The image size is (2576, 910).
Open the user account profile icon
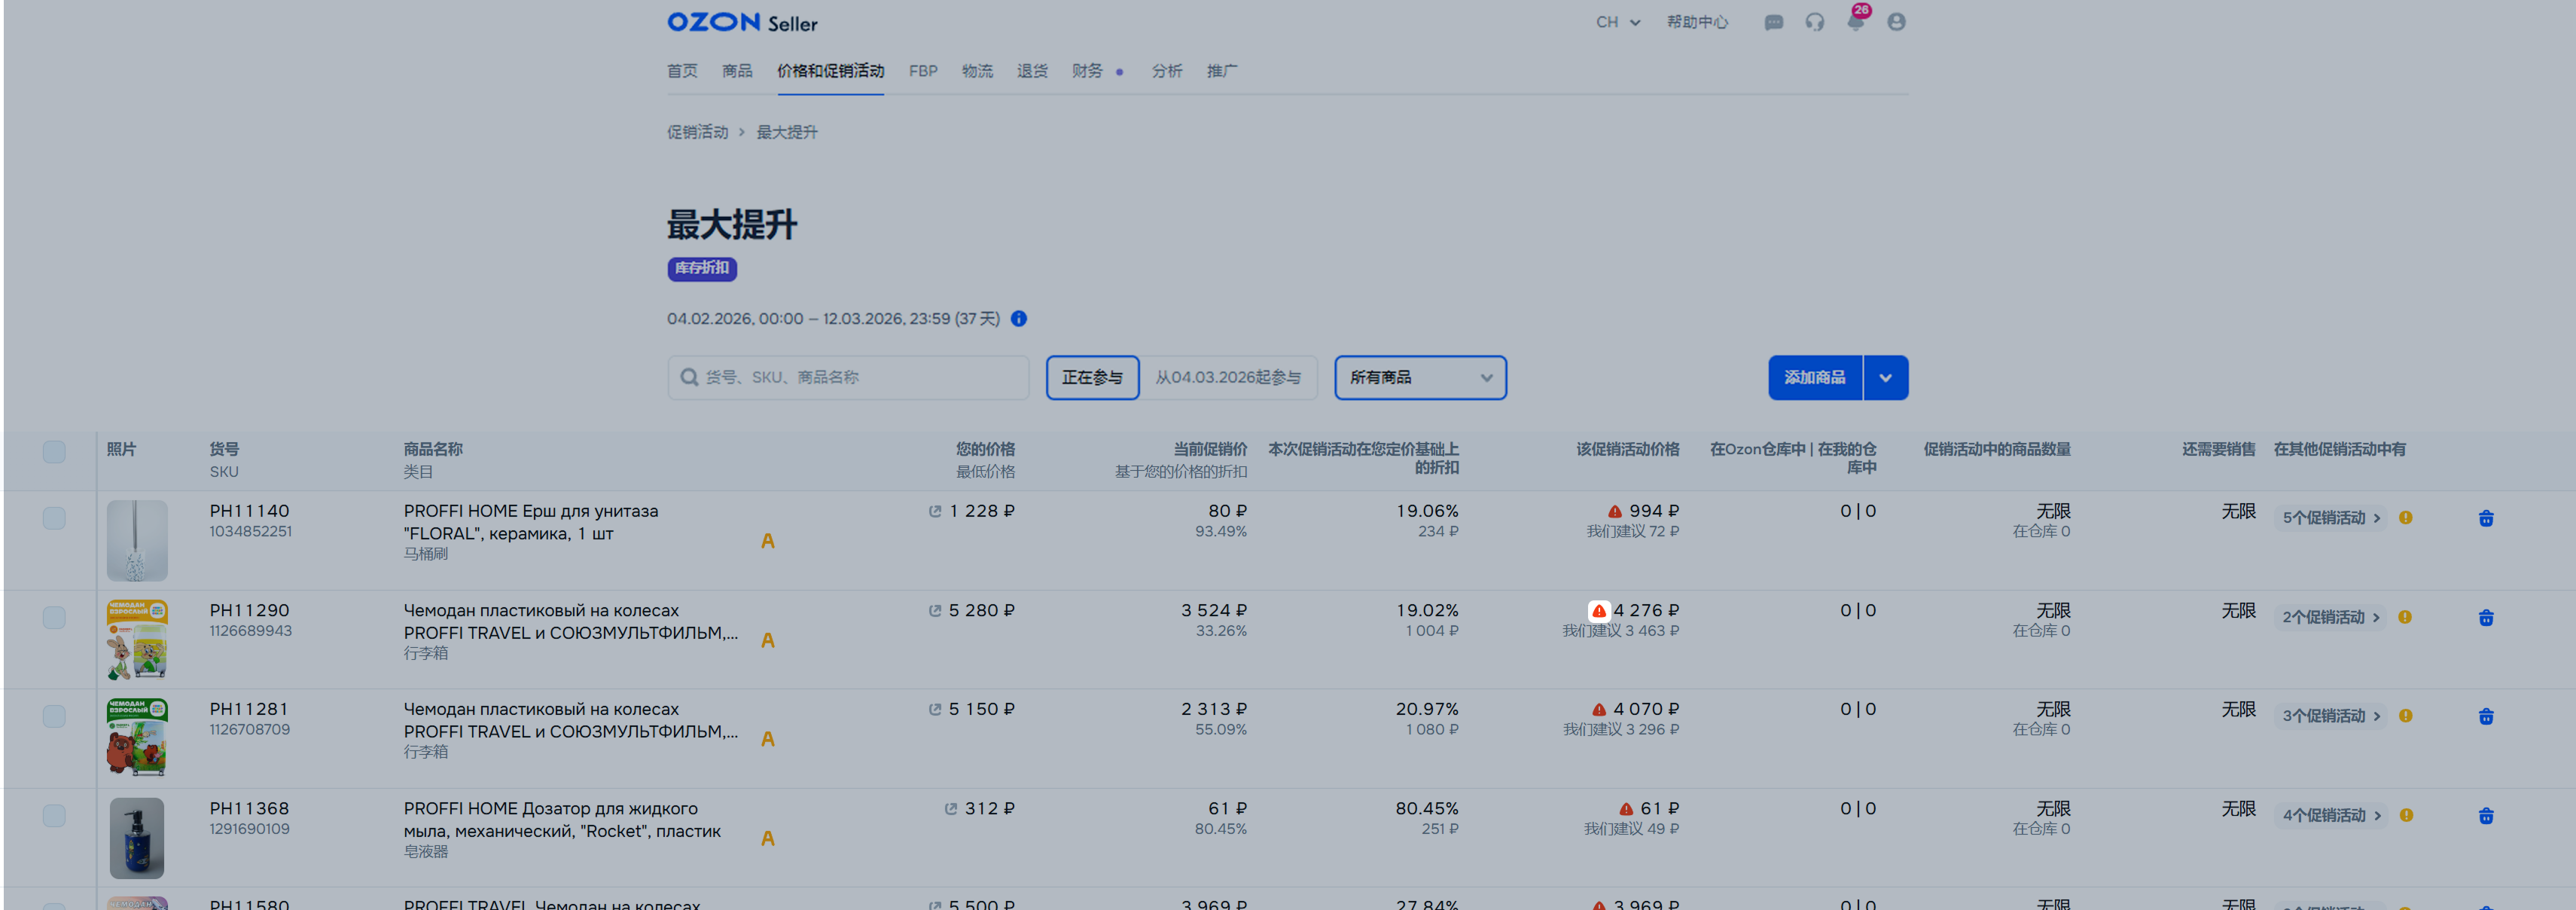click(1896, 22)
